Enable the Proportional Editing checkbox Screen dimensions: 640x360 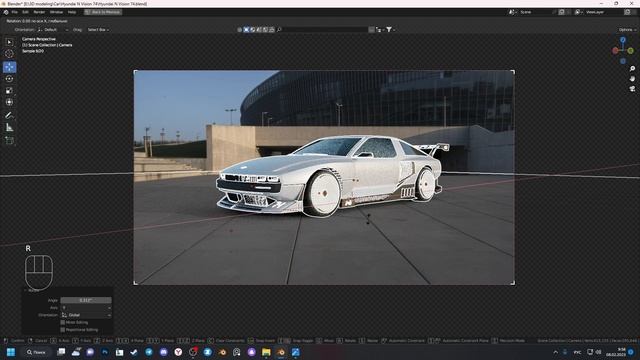(63, 330)
